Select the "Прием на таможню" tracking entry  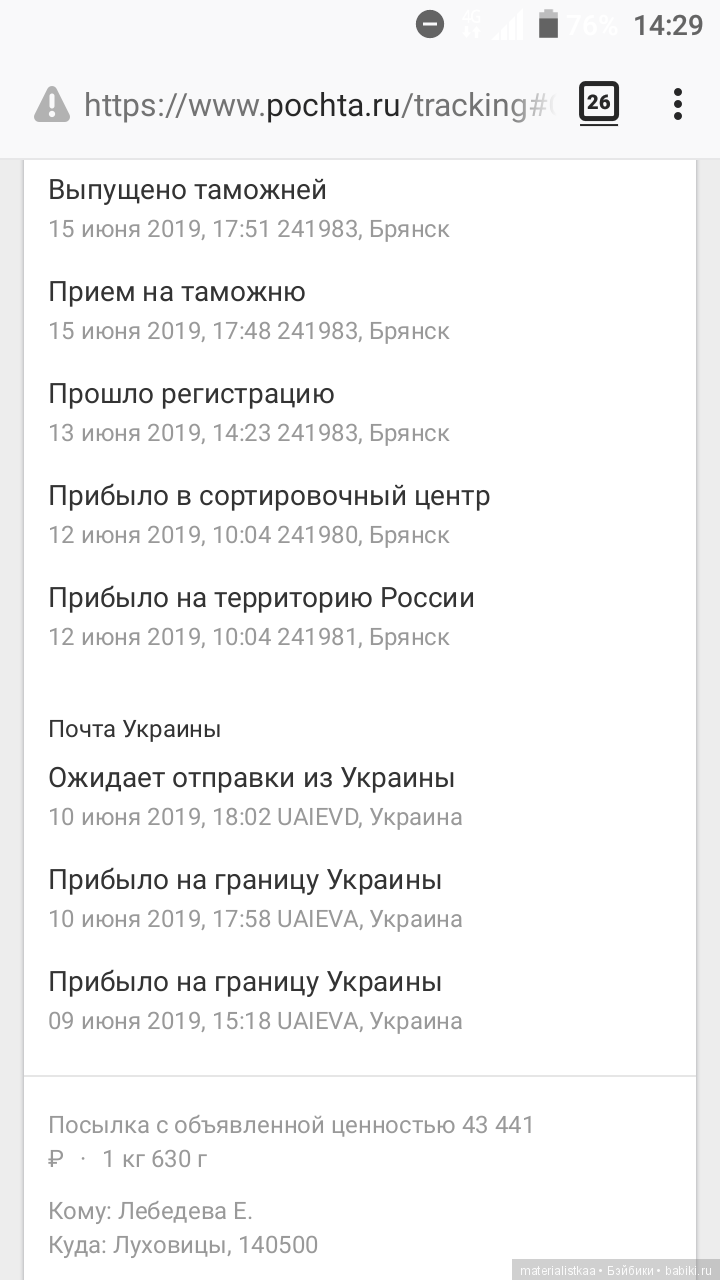click(177, 292)
